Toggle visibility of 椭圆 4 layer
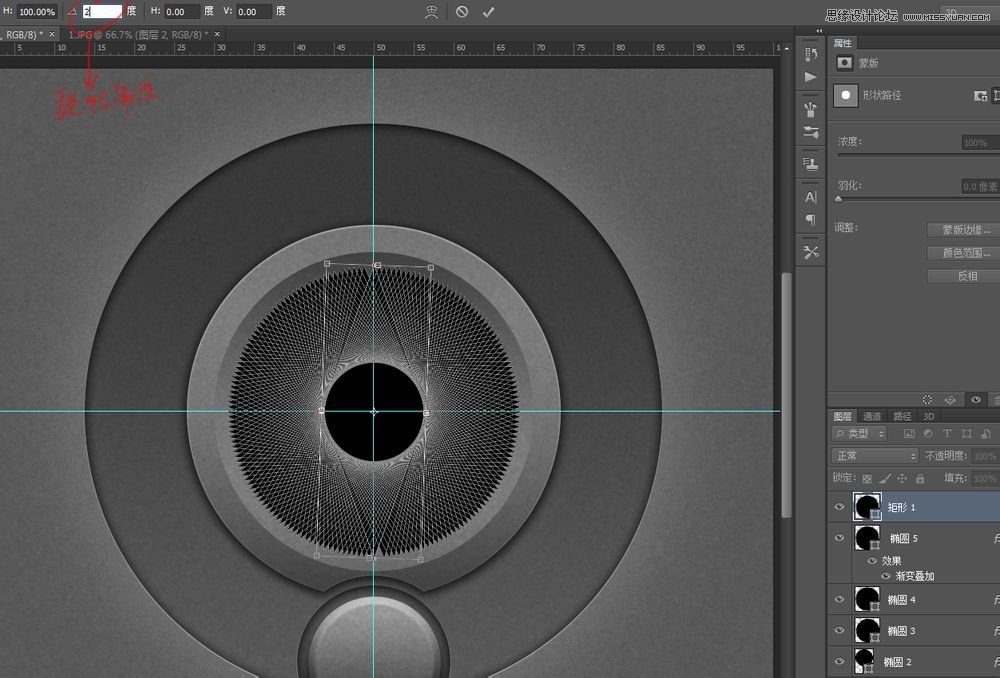This screenshot has height=678, width=1000. click(x=839, y=600)
